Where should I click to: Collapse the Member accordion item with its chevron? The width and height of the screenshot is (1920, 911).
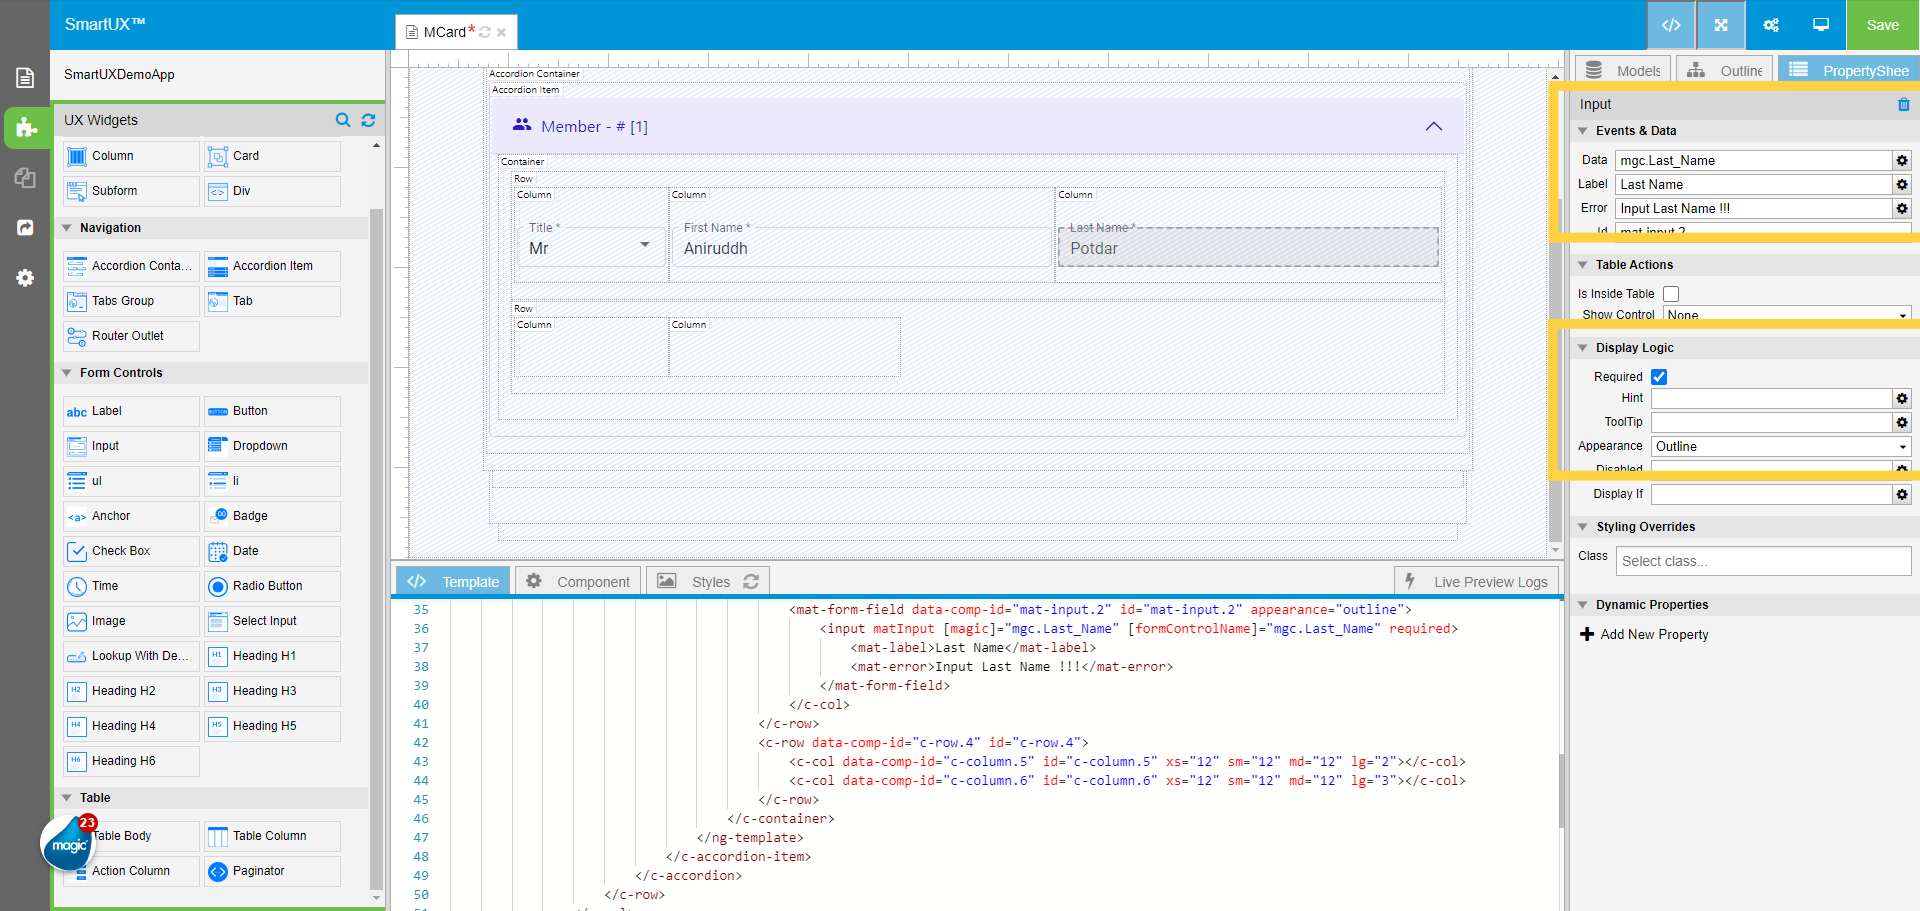tap(1434, 126)
